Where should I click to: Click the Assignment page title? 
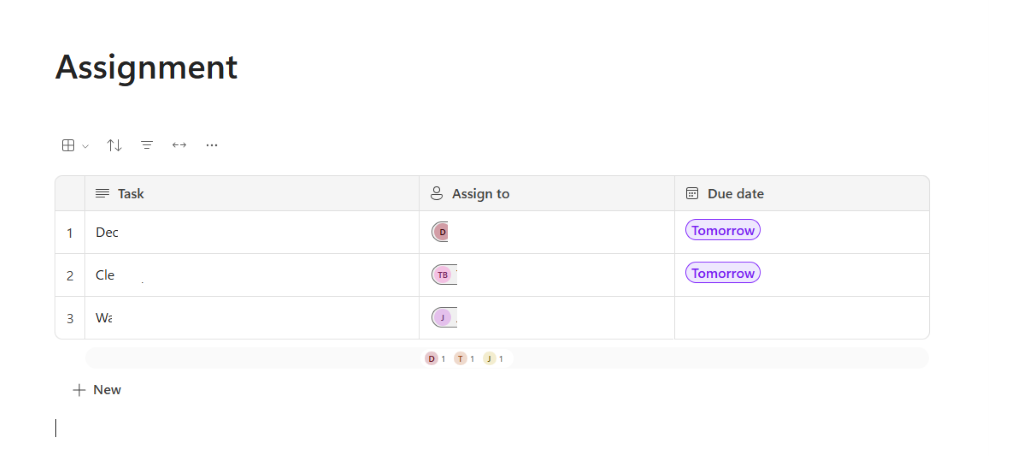[x=146, y=67]
